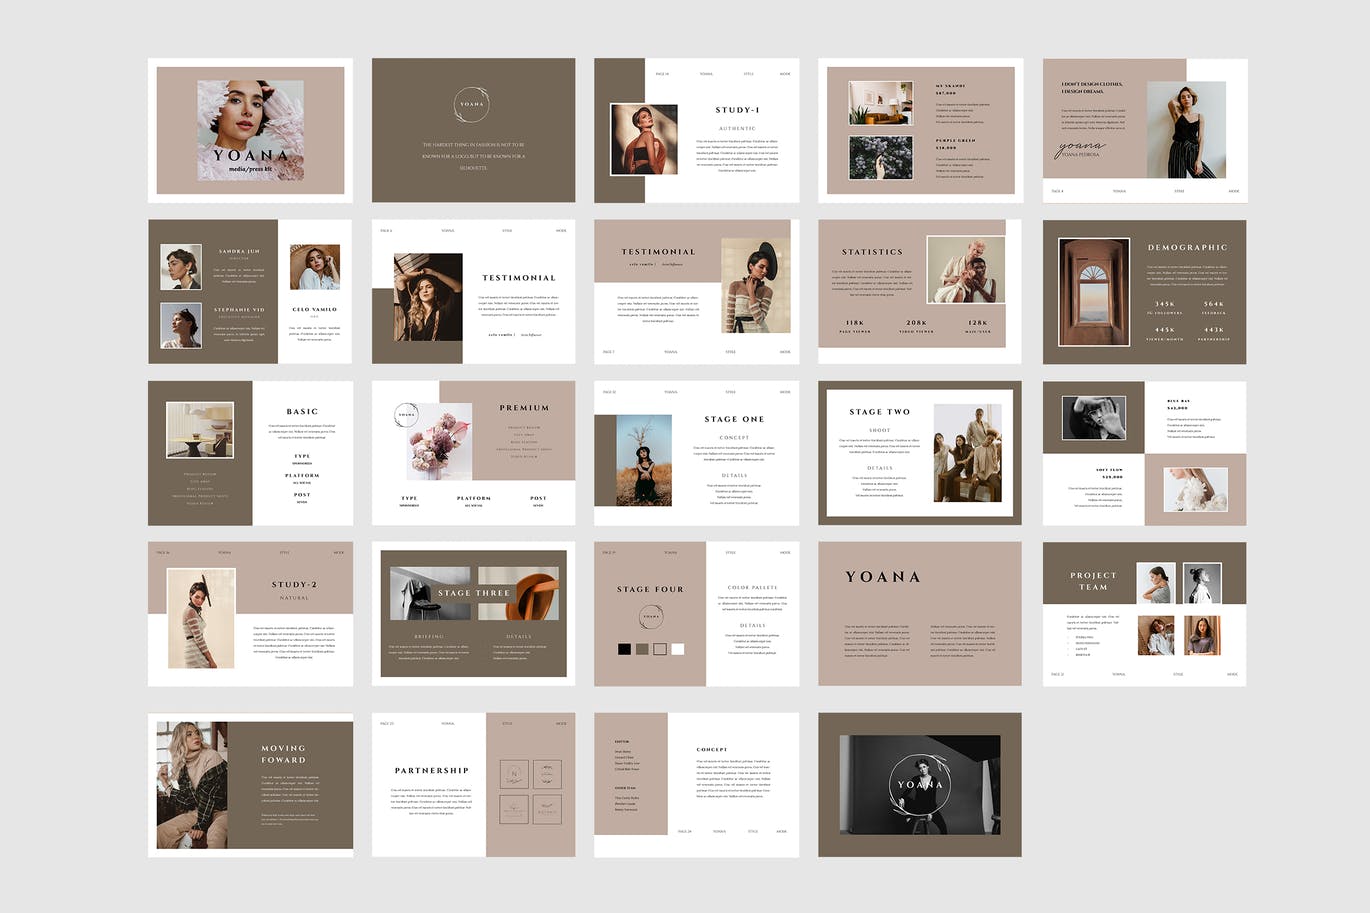This screenshot has height=913, width=1370.
Task: Pick the black swatch on the Stage Four slide
Action: coord(625,649)
